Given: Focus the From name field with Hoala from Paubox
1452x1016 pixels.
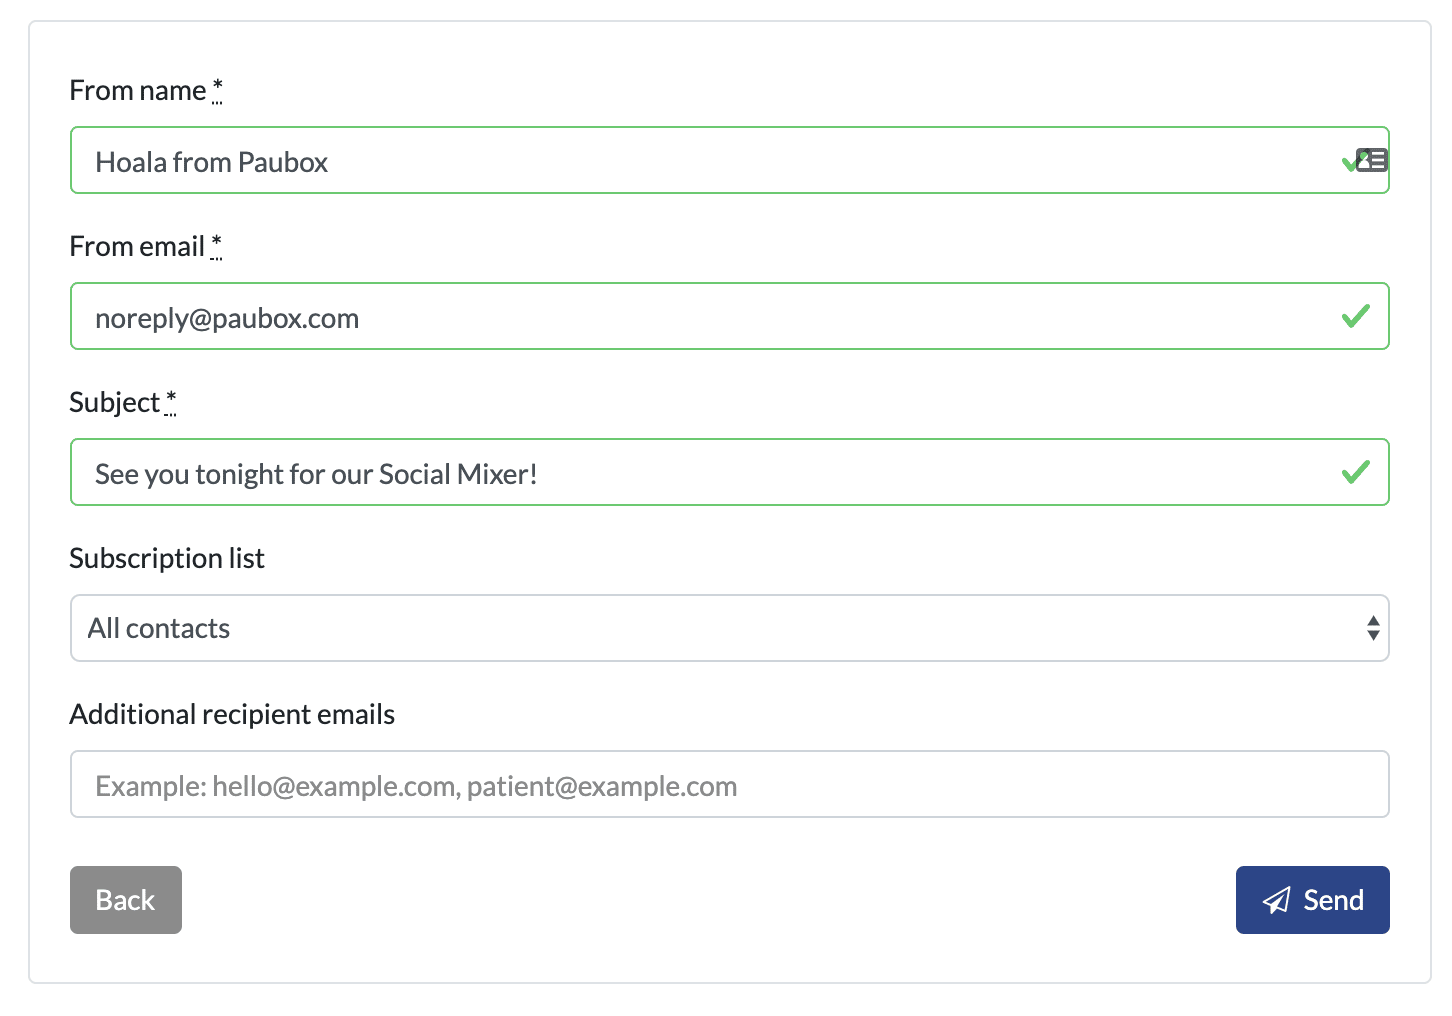Looking at the screenshot, I should 700,161.
